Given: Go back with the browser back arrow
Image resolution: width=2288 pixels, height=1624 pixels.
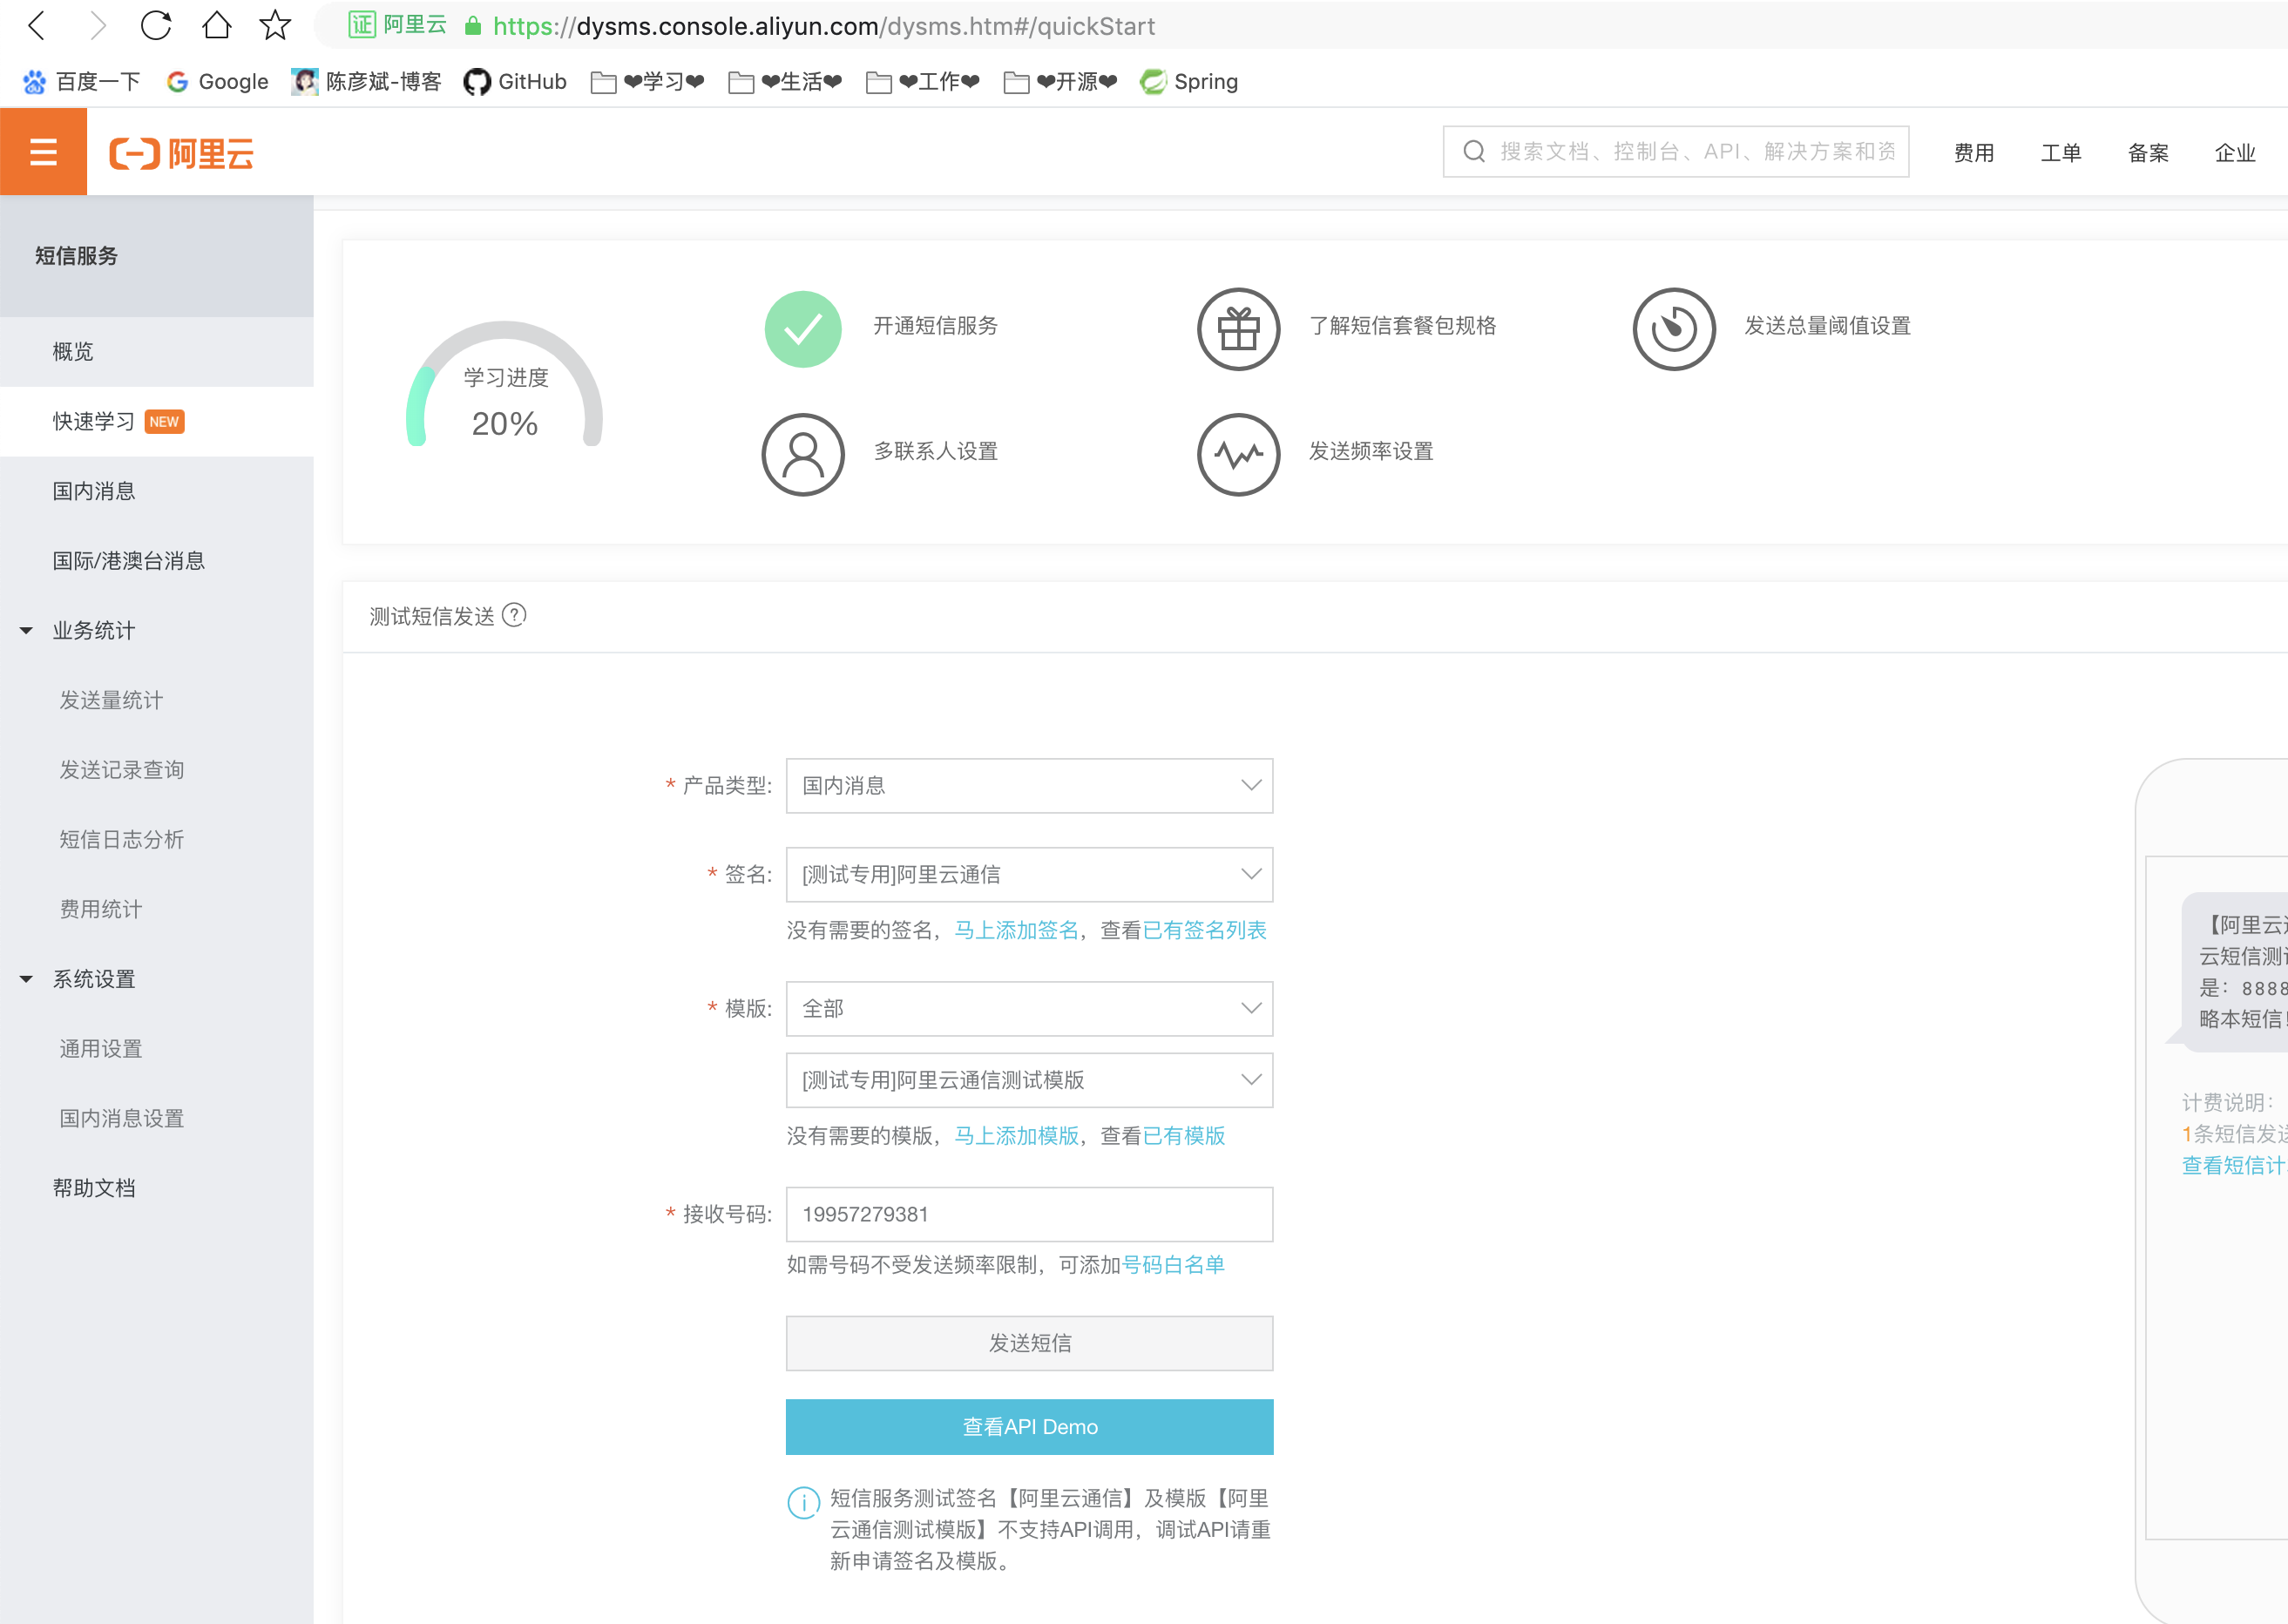Looking at the screenshot, I should pos(37,25).
